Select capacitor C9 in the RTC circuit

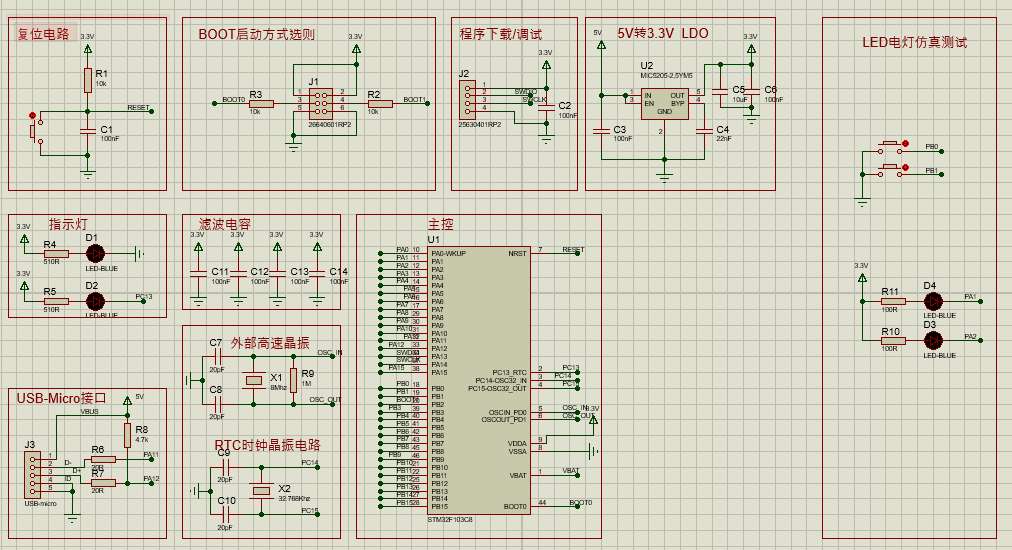[x=225, y=467]
